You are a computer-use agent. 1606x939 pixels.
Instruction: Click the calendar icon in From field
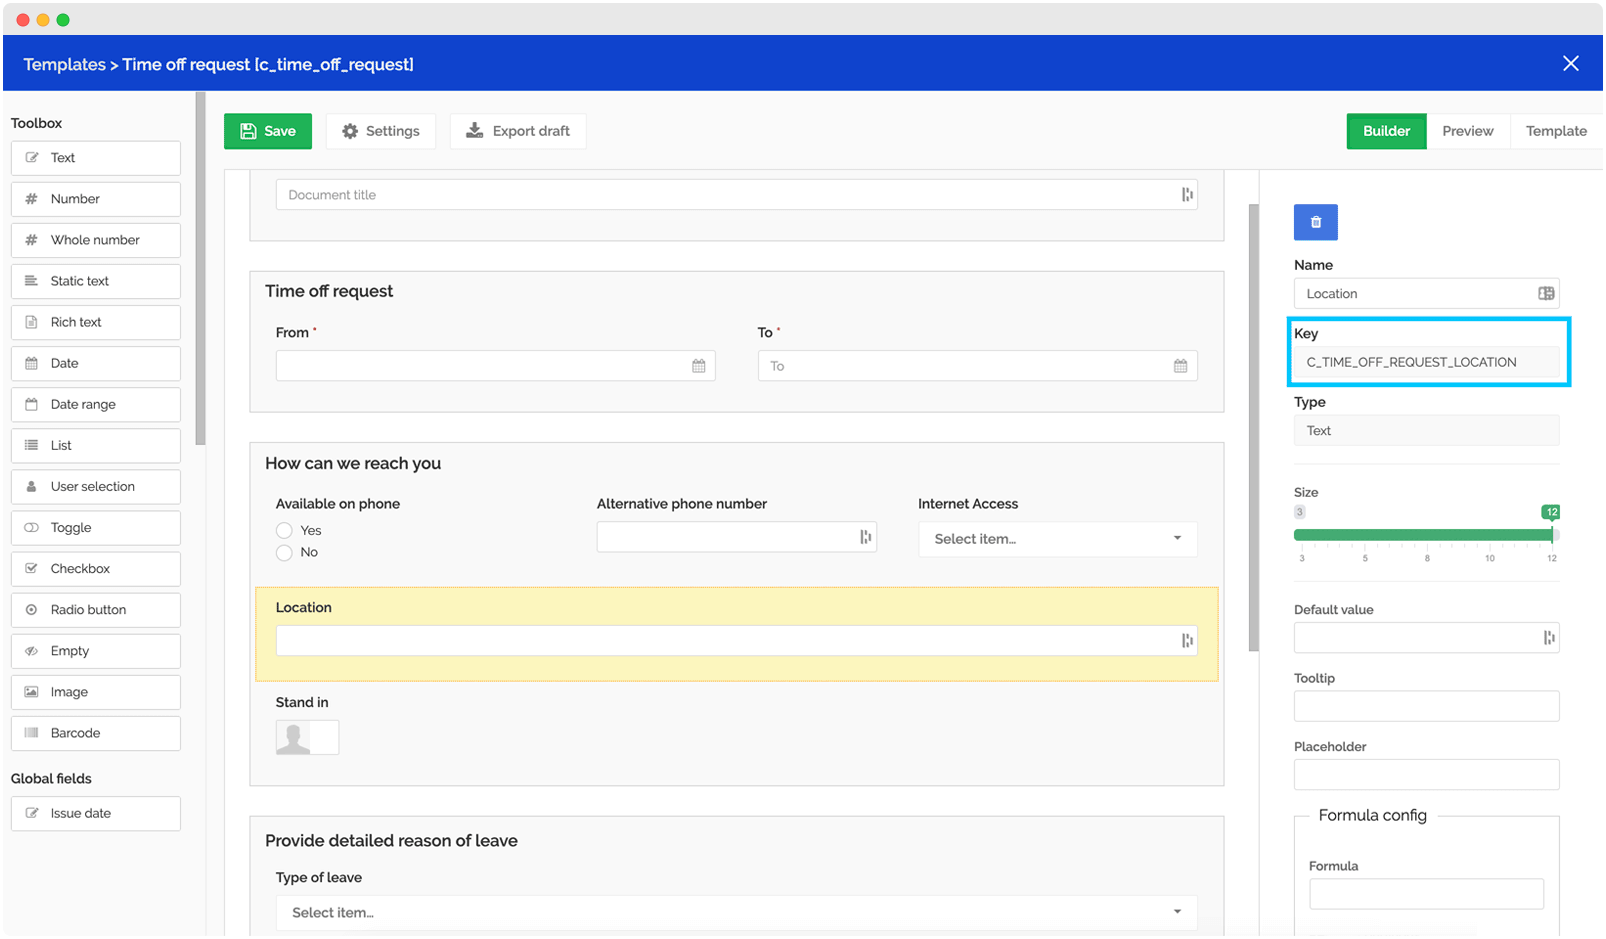[698, 366]
